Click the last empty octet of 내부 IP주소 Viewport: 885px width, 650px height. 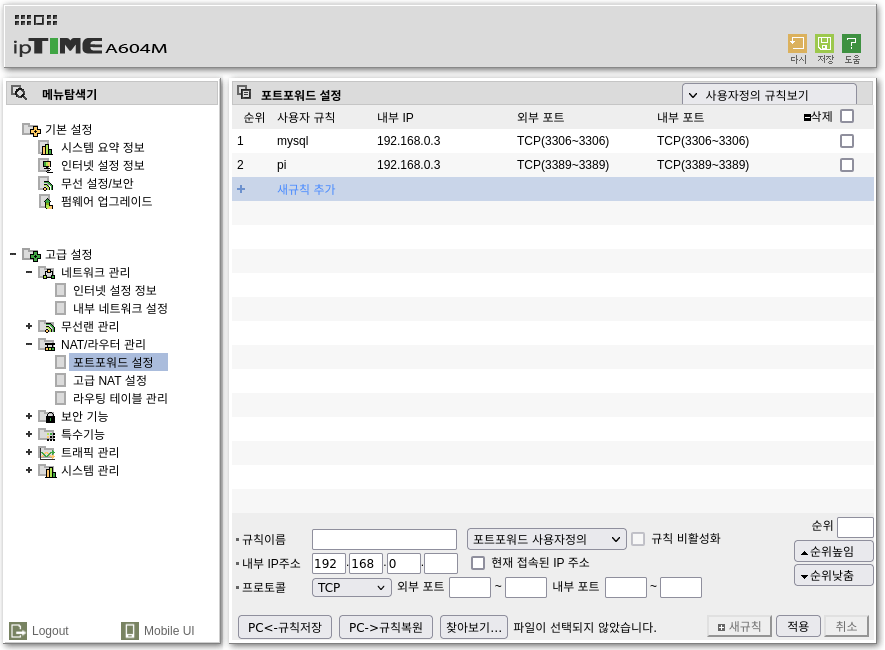point(440,564)
